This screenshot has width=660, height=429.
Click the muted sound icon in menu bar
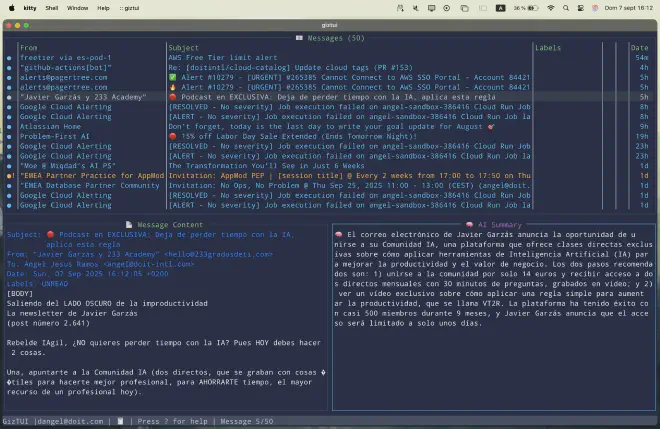[415, 8]
